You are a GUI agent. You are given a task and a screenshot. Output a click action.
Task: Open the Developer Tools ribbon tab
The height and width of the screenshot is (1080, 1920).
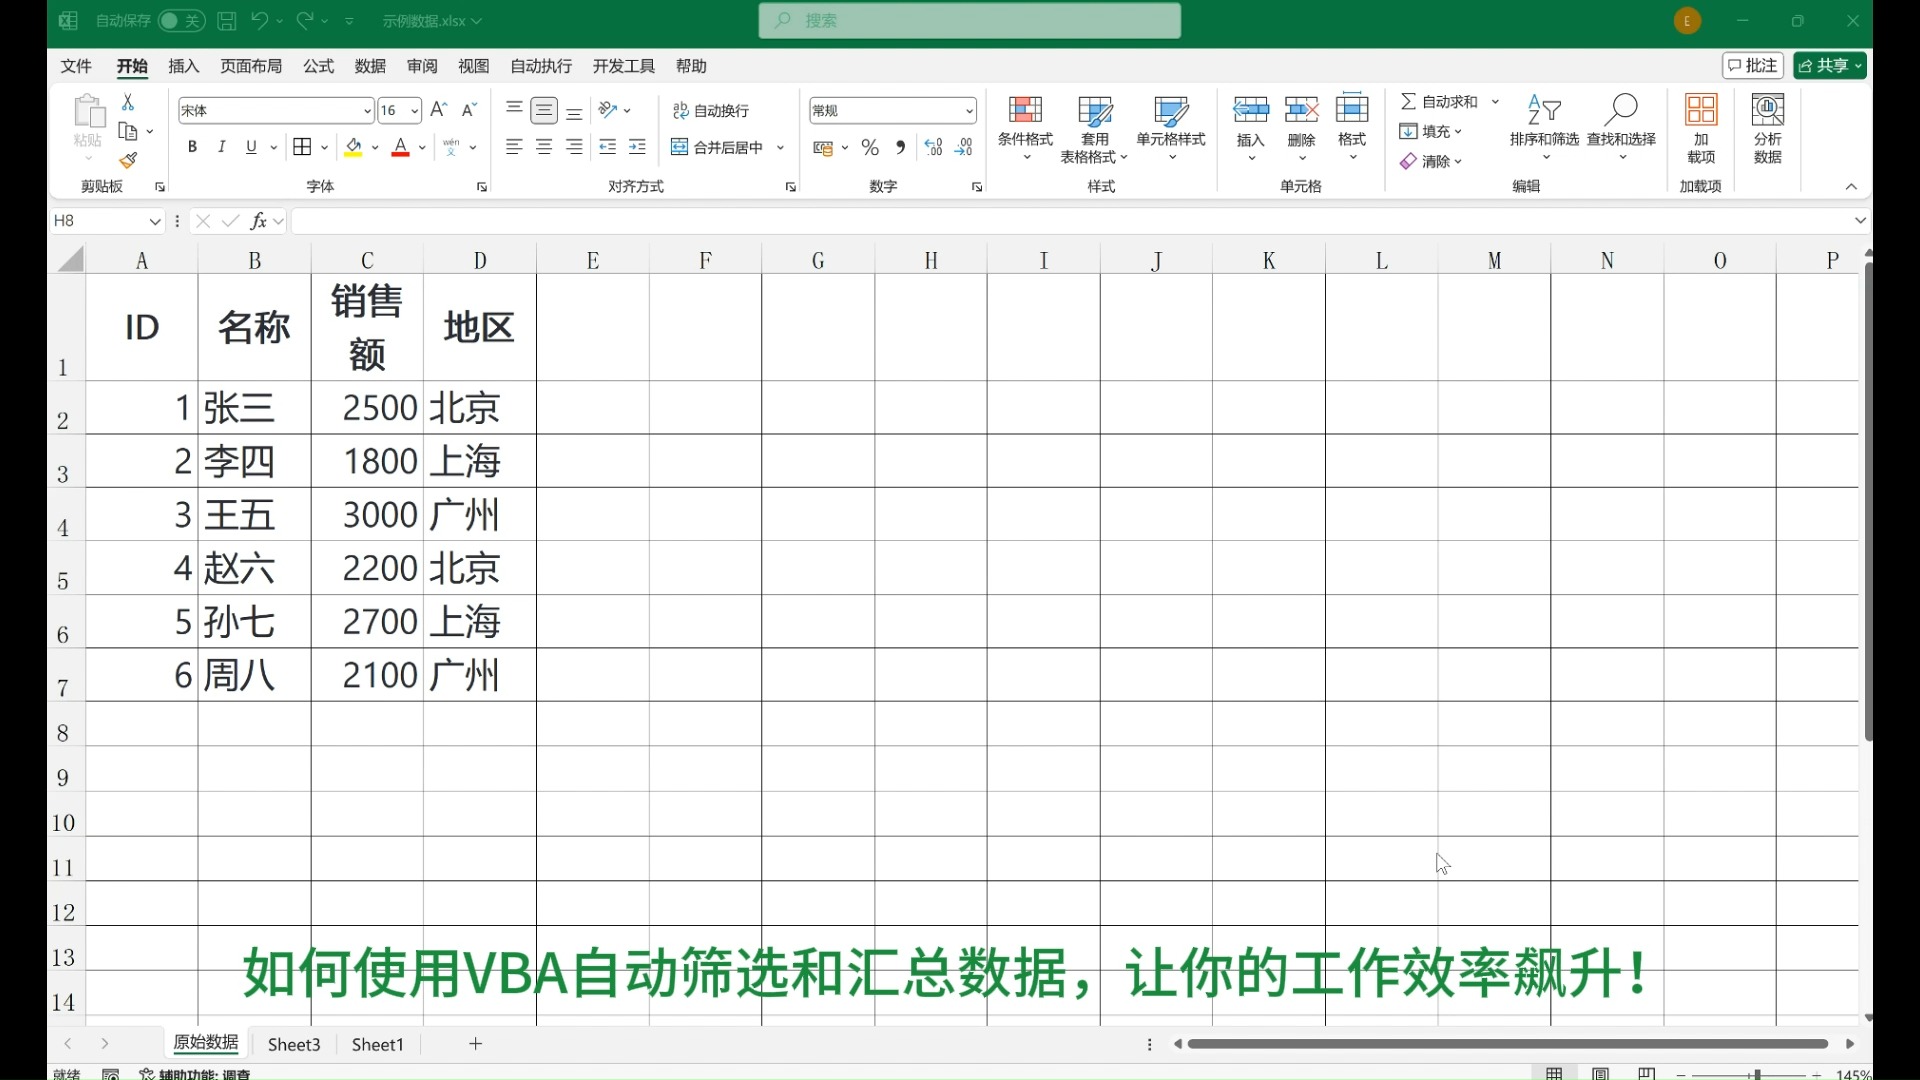click(x=623, y=66)
